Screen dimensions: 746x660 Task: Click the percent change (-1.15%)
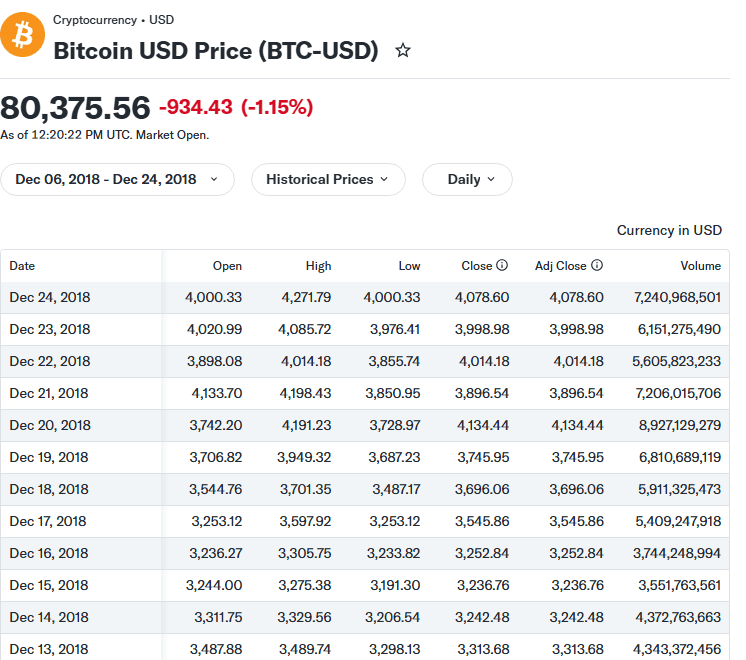coord(277,107)
